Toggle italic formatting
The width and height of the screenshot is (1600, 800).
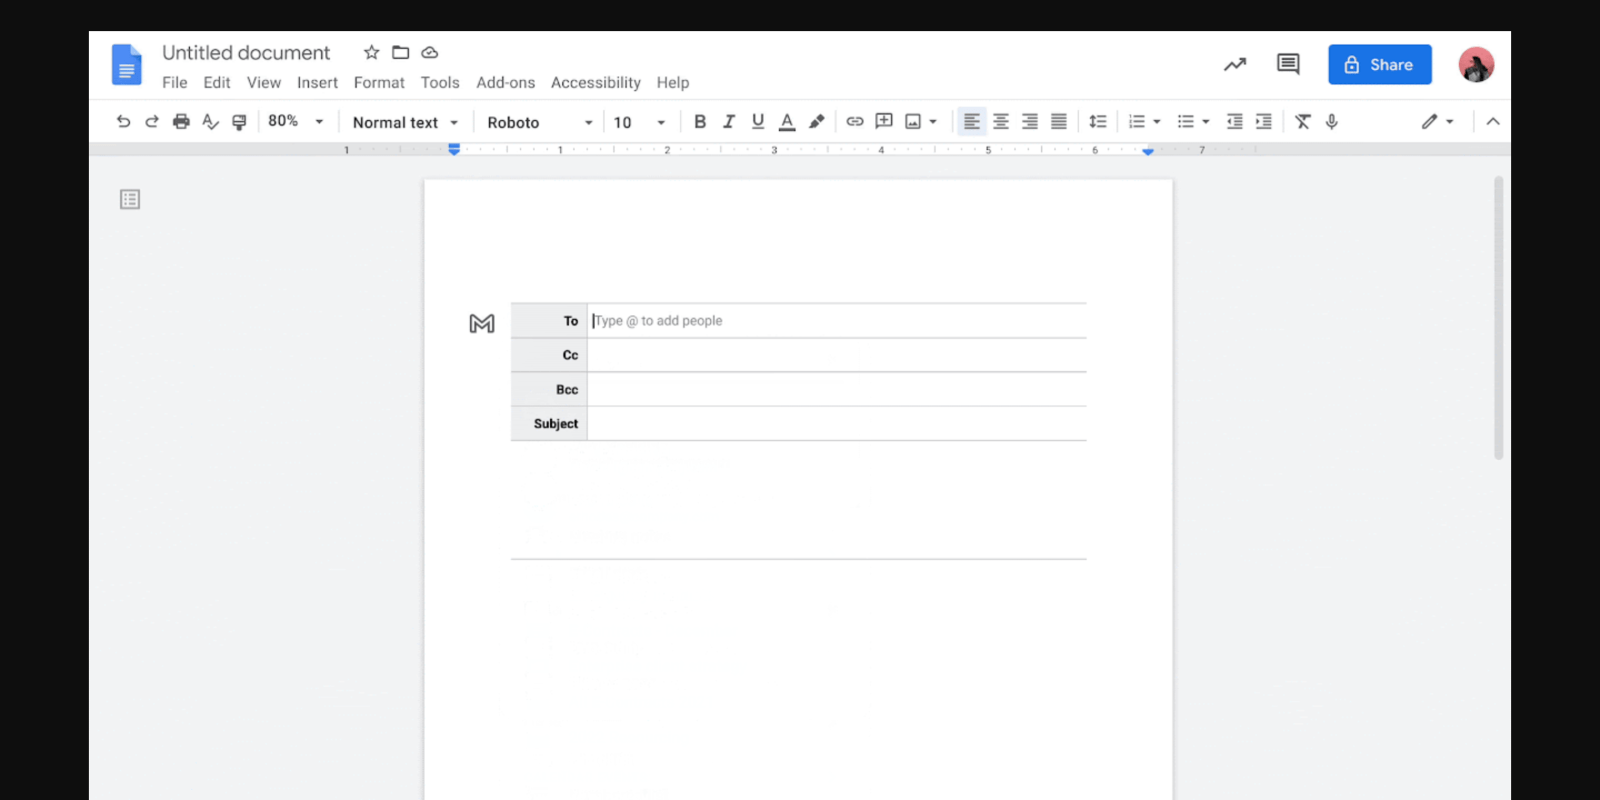(729, 122)
